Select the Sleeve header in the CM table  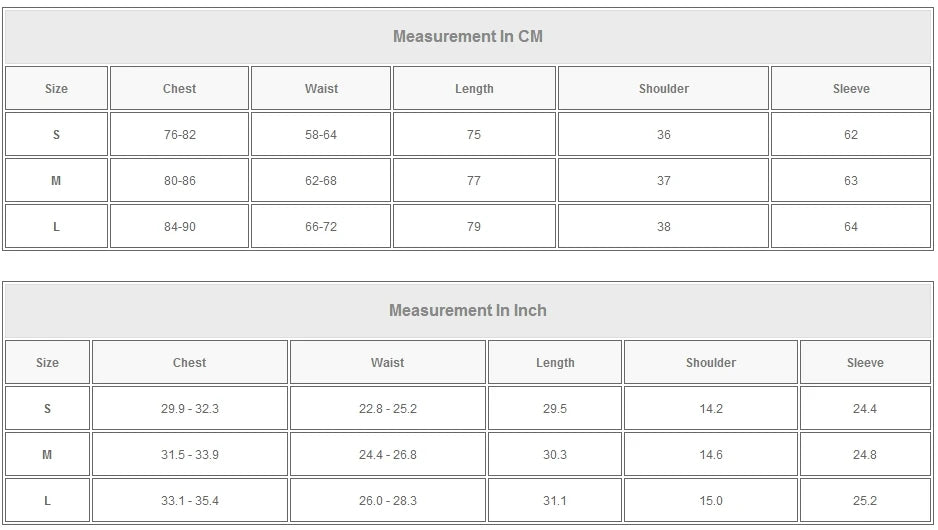851,89
